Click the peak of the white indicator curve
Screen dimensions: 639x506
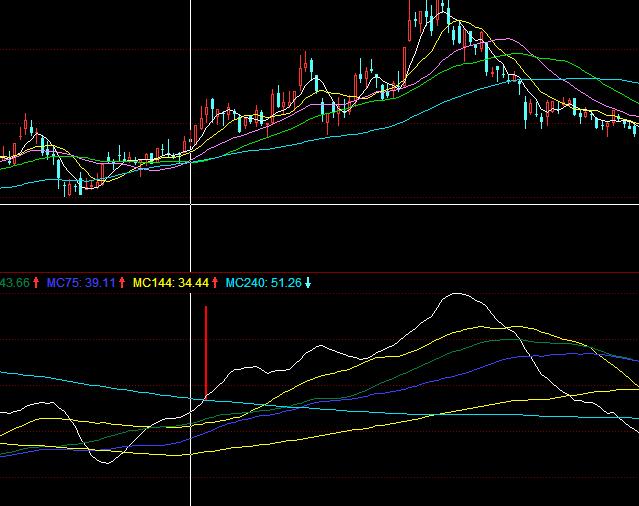point(457,294)
